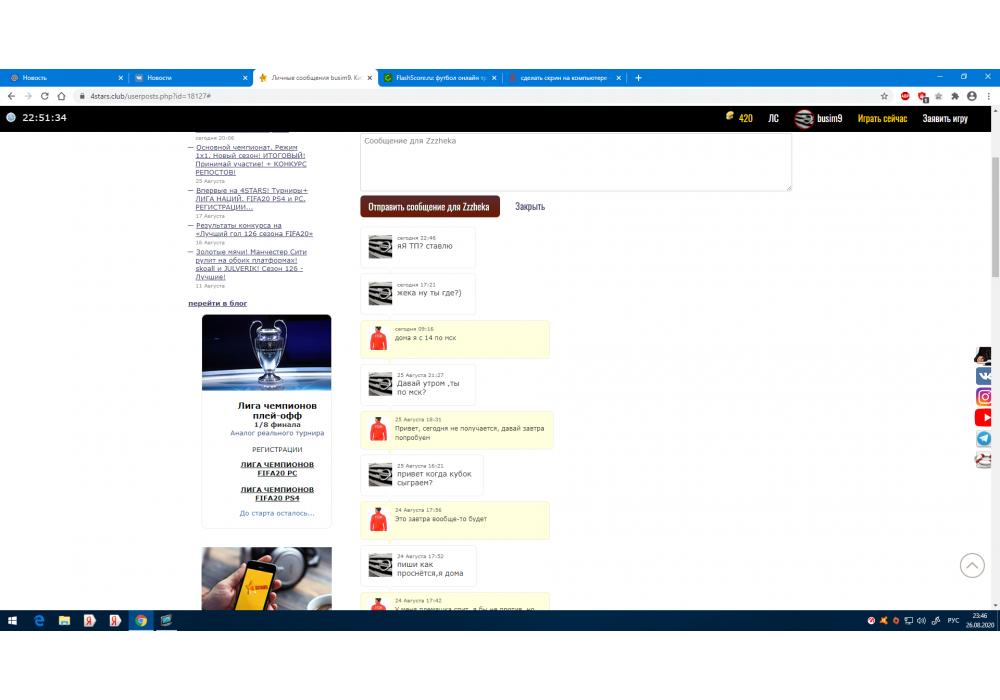
Task: Open the Extensions puzzle-piece menu
Action: [955, 96]
